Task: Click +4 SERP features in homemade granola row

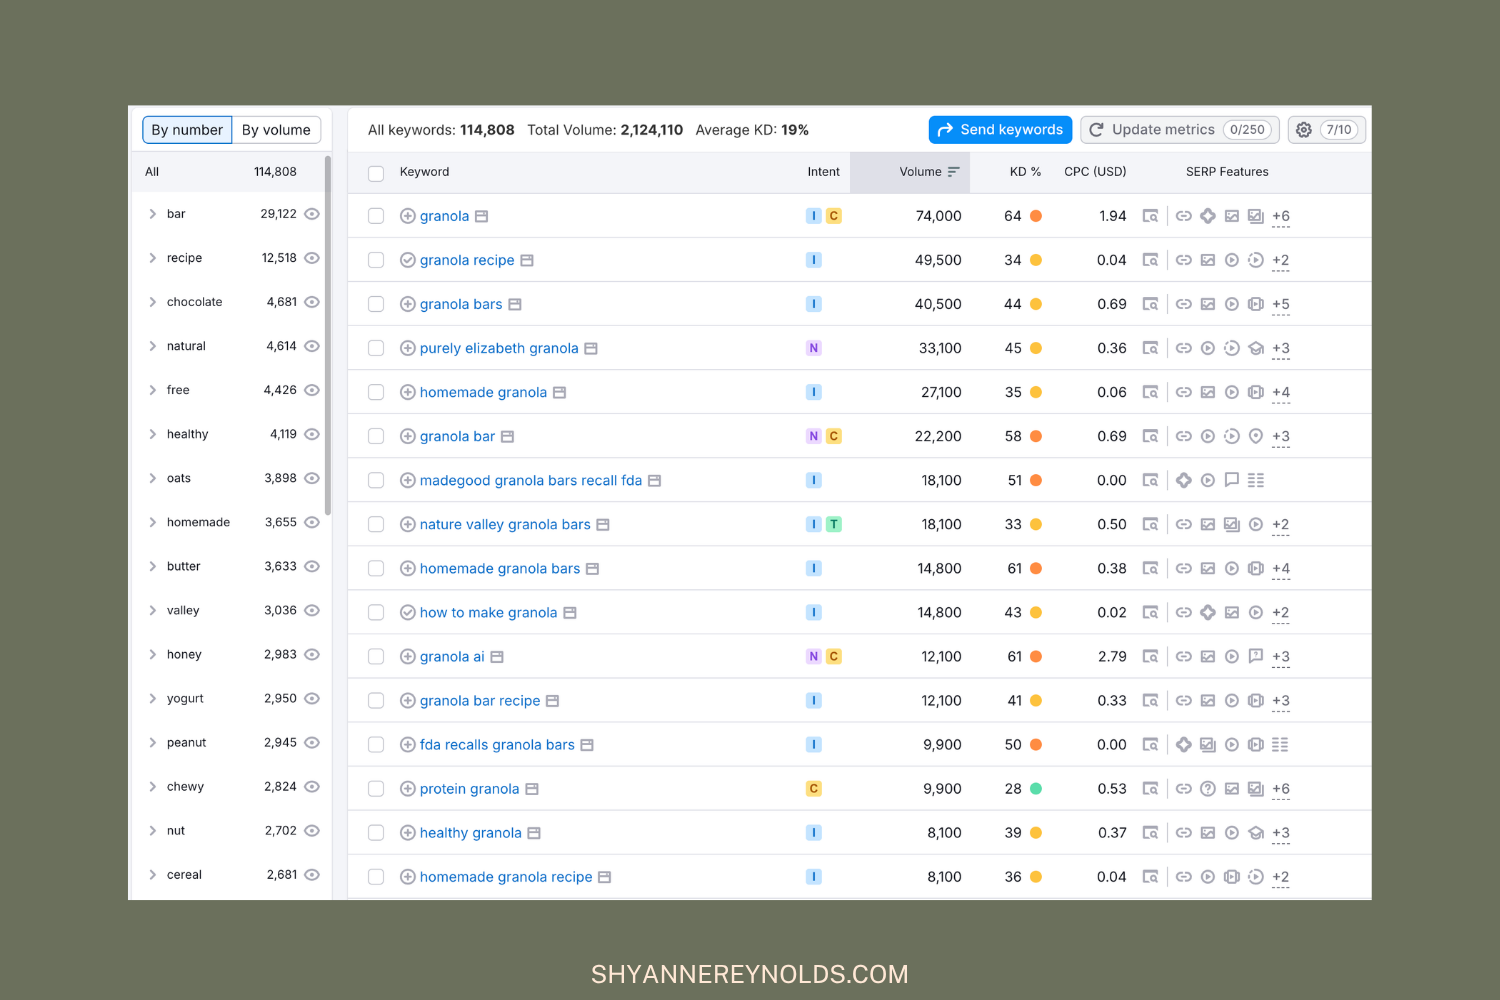Action: (x=1281, y=392)
